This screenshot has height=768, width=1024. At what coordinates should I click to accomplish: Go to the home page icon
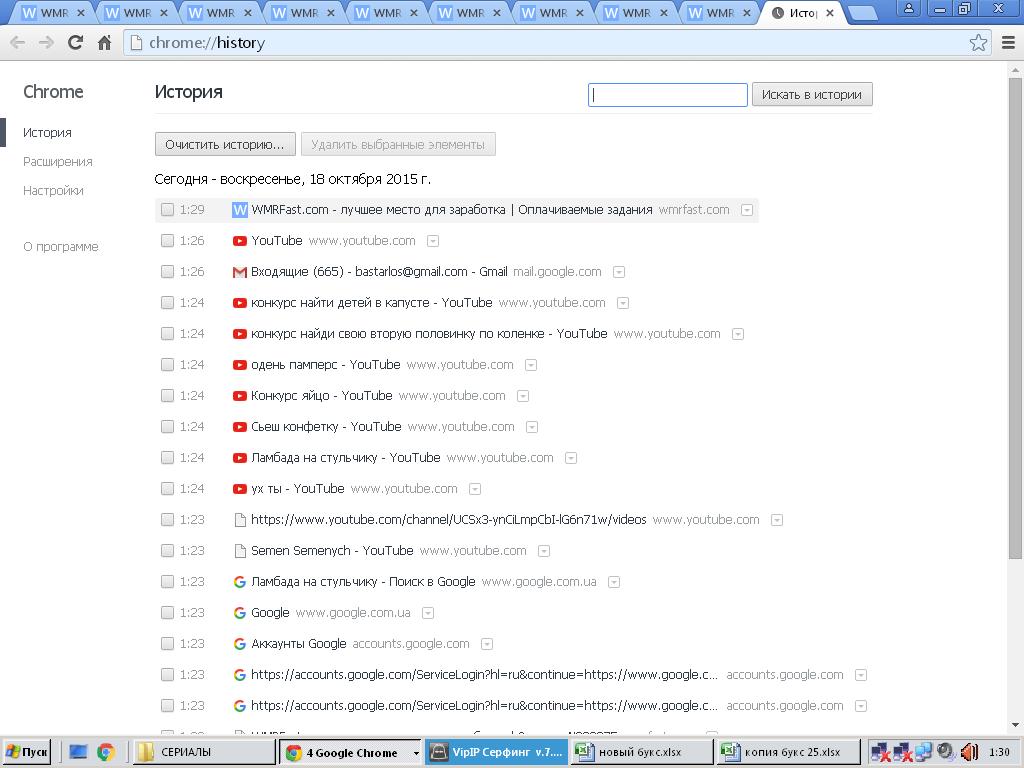104,42
